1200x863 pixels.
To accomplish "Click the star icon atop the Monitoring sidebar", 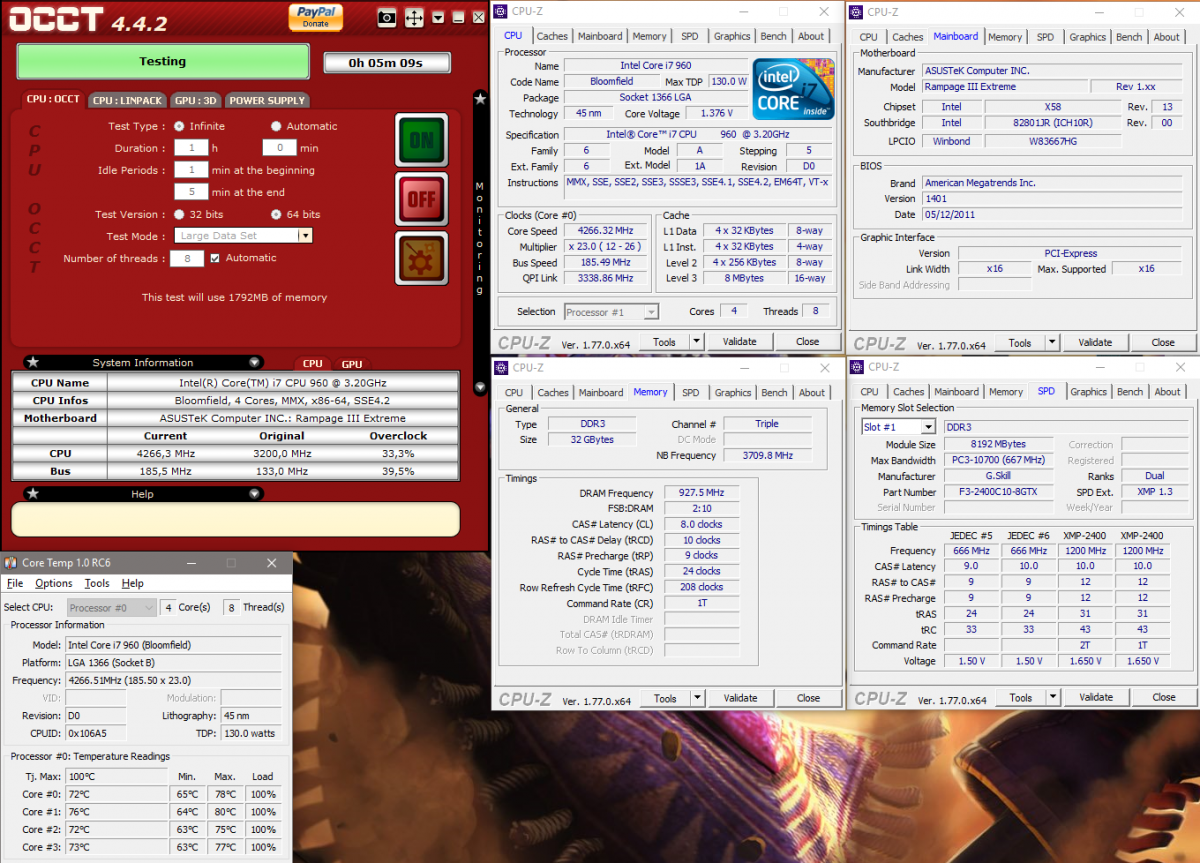I will pyautogui.click(x=480, y=99).
